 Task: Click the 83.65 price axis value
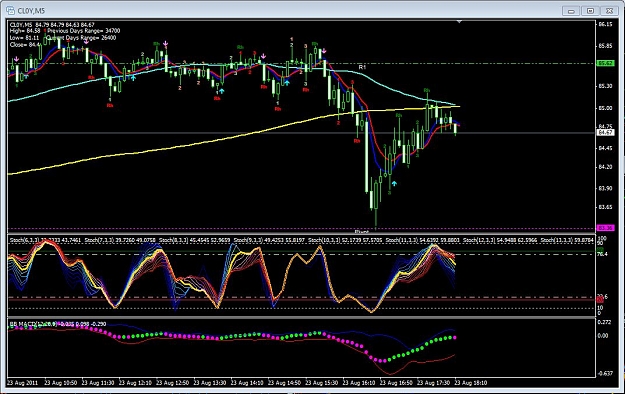(x=605, y=207)
